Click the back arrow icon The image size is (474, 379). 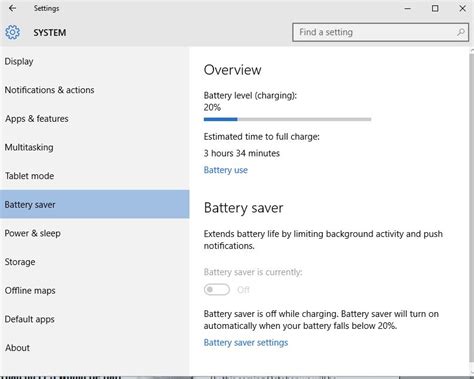pos(12,8)
